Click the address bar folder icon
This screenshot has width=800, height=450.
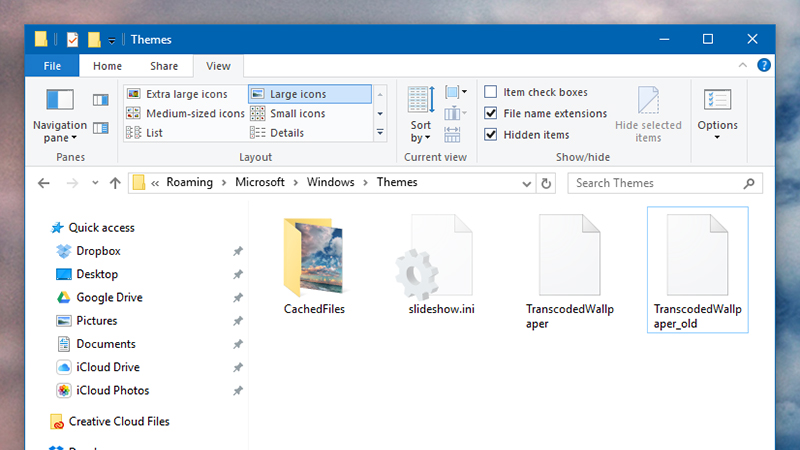click(139, 182)
